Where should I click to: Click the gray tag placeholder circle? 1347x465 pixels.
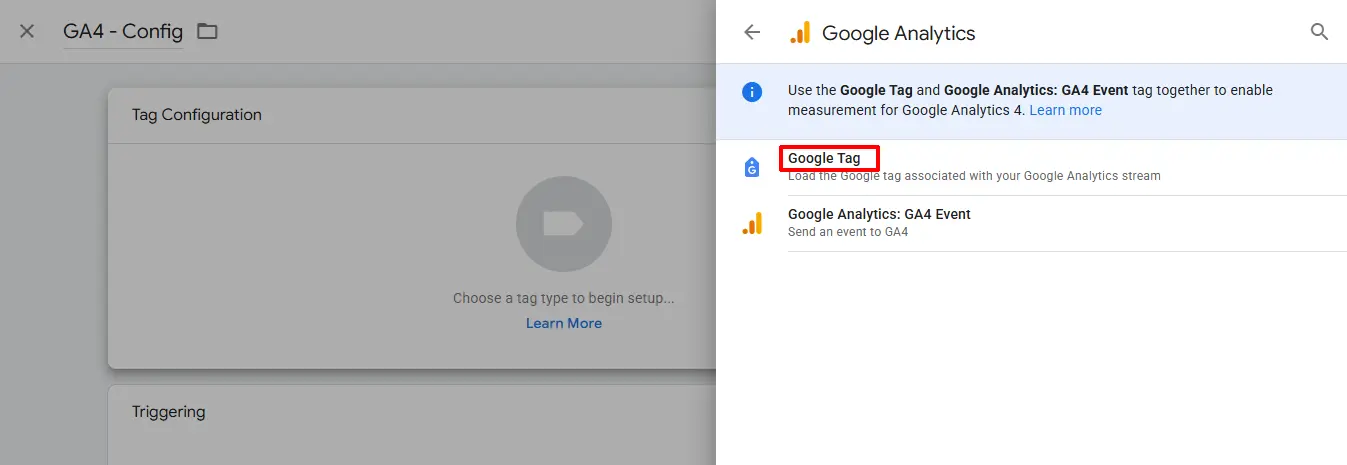coord(563,224)
